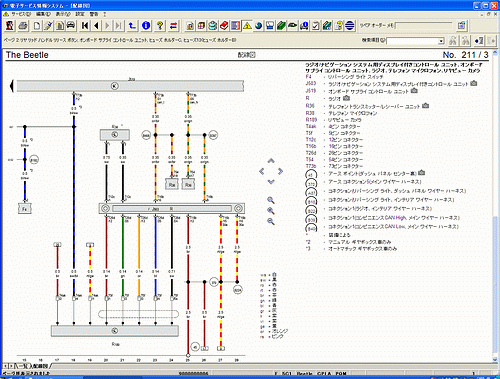Click the red figure icon at toolbar start
Viewport: 500px width, 379px height.
[x=10, y=26]
